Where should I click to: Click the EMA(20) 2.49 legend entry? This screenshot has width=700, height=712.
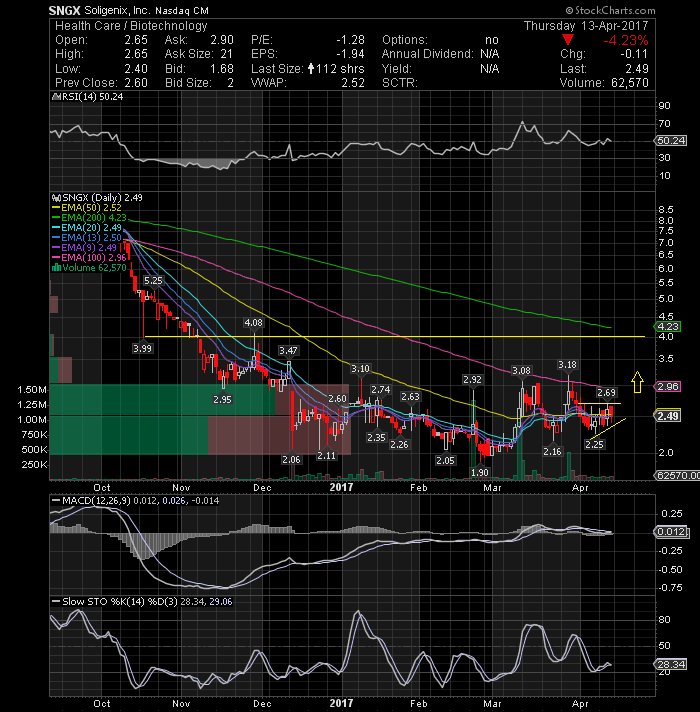pos(87,227)
